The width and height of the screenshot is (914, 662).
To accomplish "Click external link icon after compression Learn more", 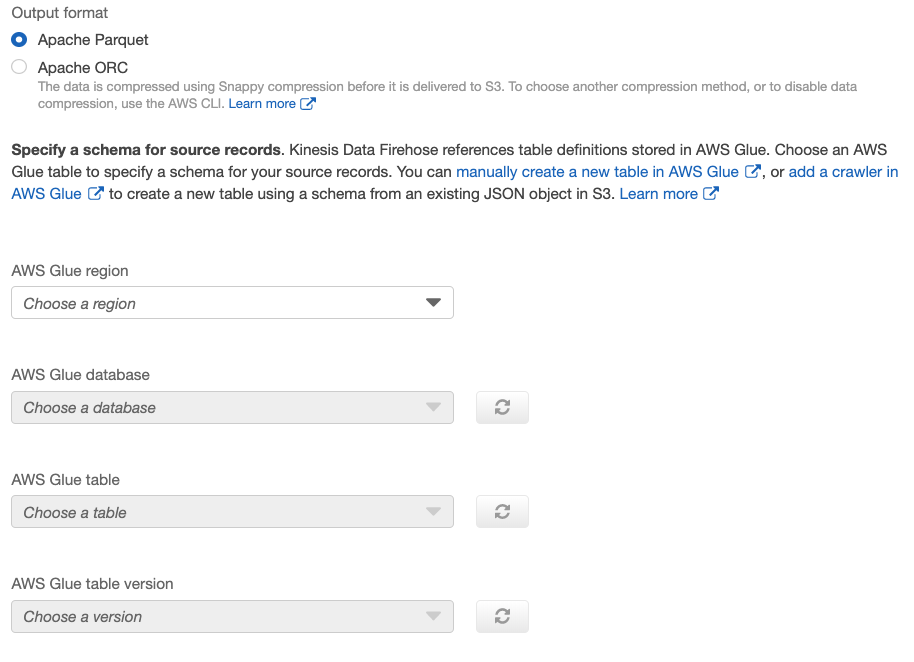I will 308,104.
